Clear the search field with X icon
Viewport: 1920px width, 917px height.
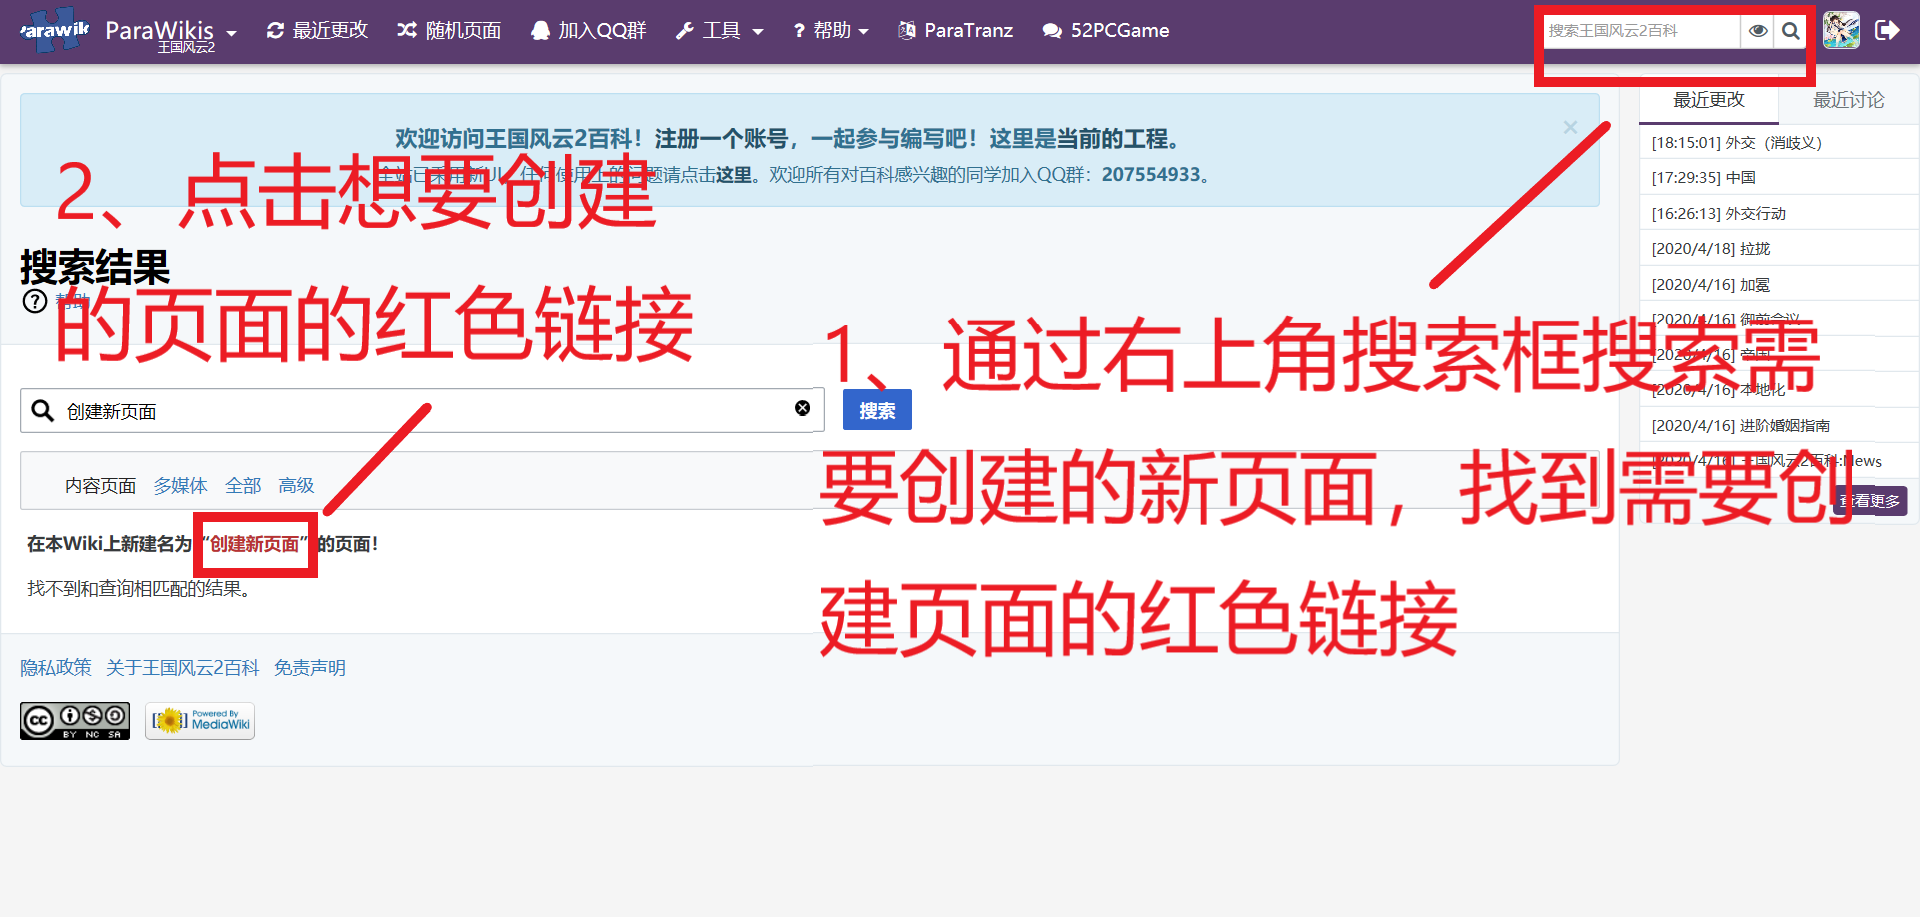tap(802, 408)
